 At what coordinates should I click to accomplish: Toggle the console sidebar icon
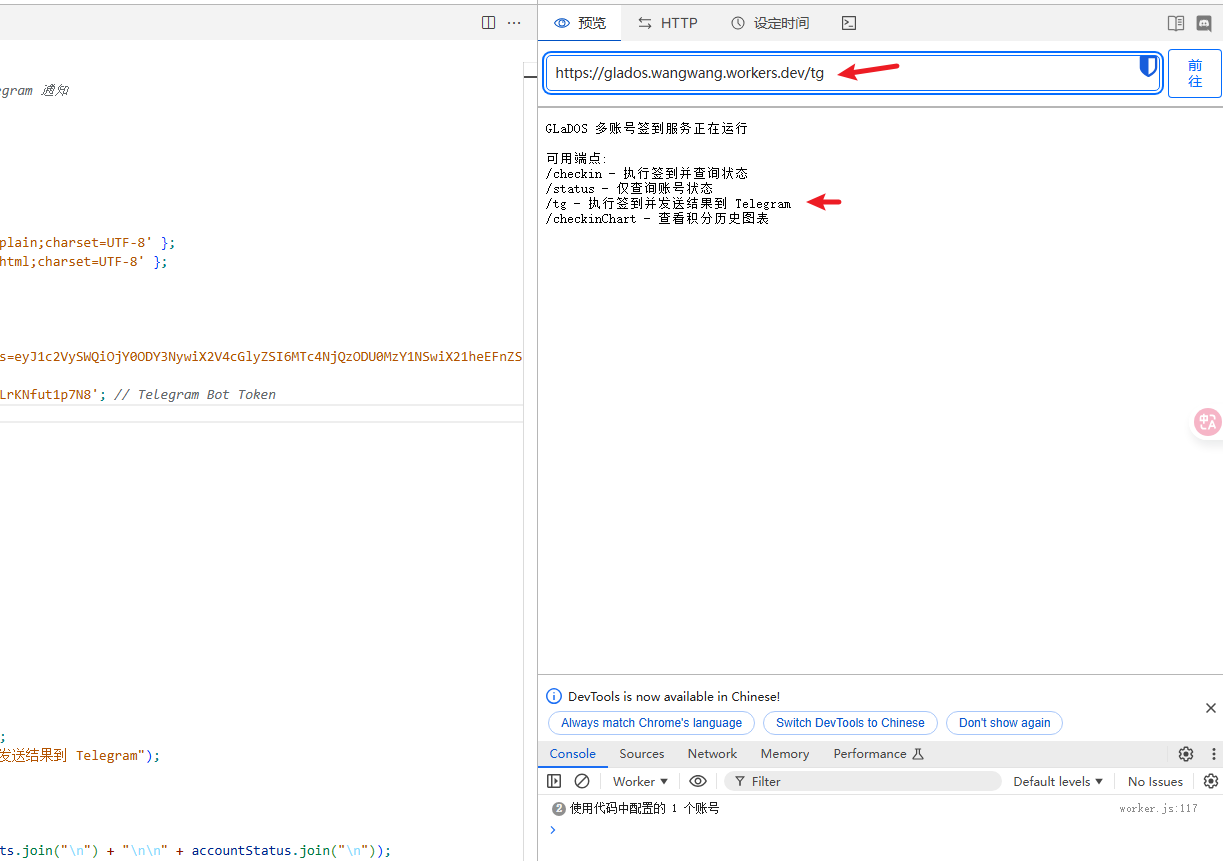tap(554, 781)
